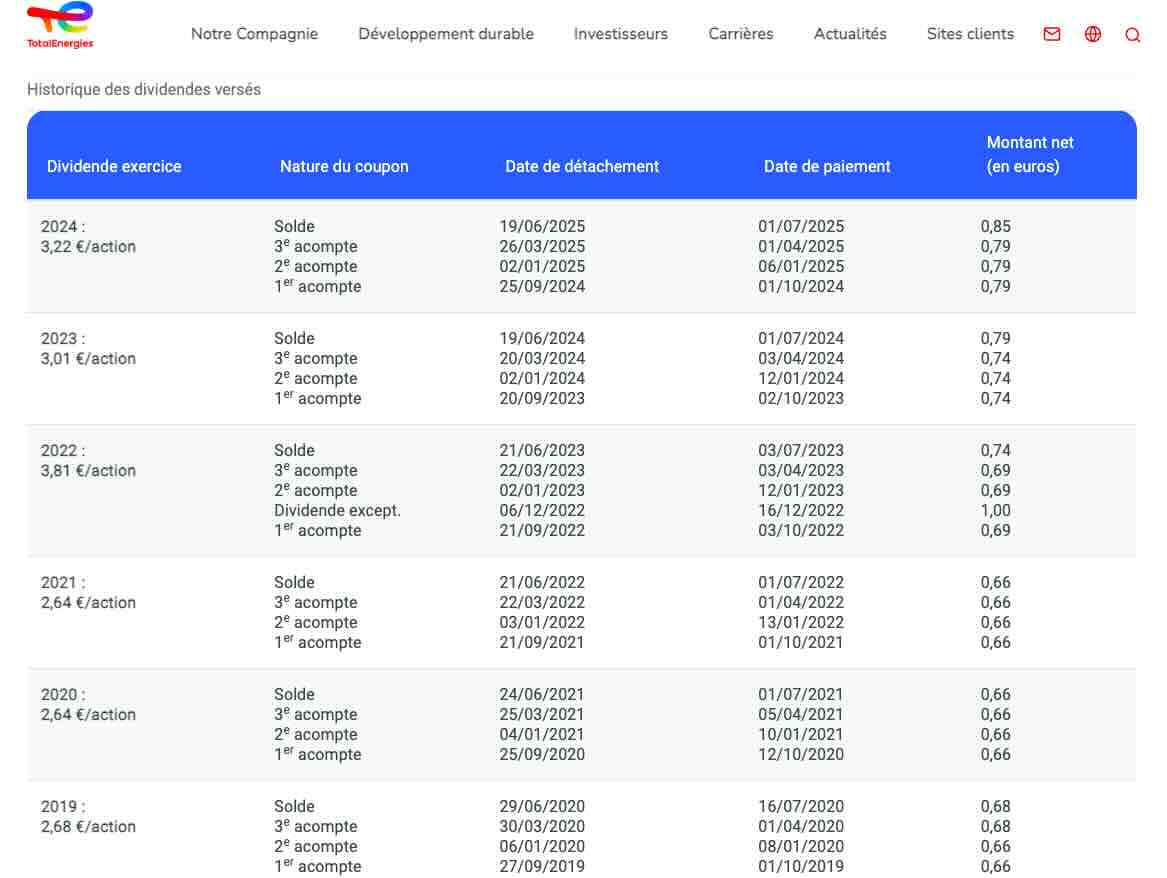Select the 2019 : 2,68 €/action cell
1167x878 pixels.
[88, 816]
